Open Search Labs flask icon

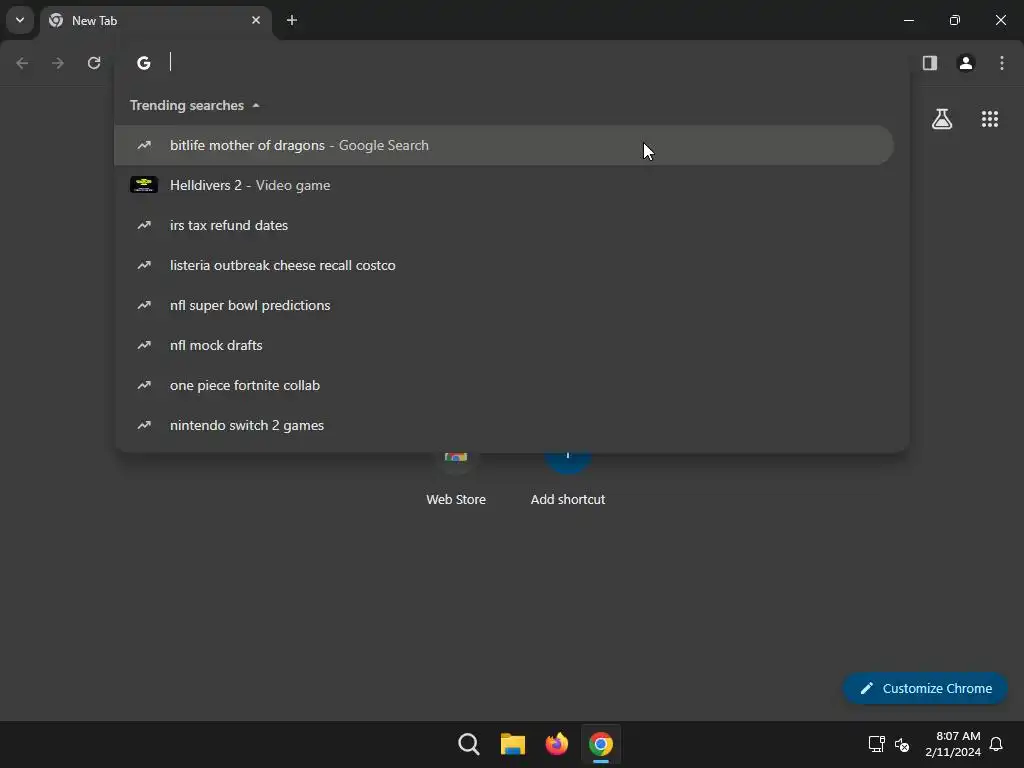coord(942,119)
